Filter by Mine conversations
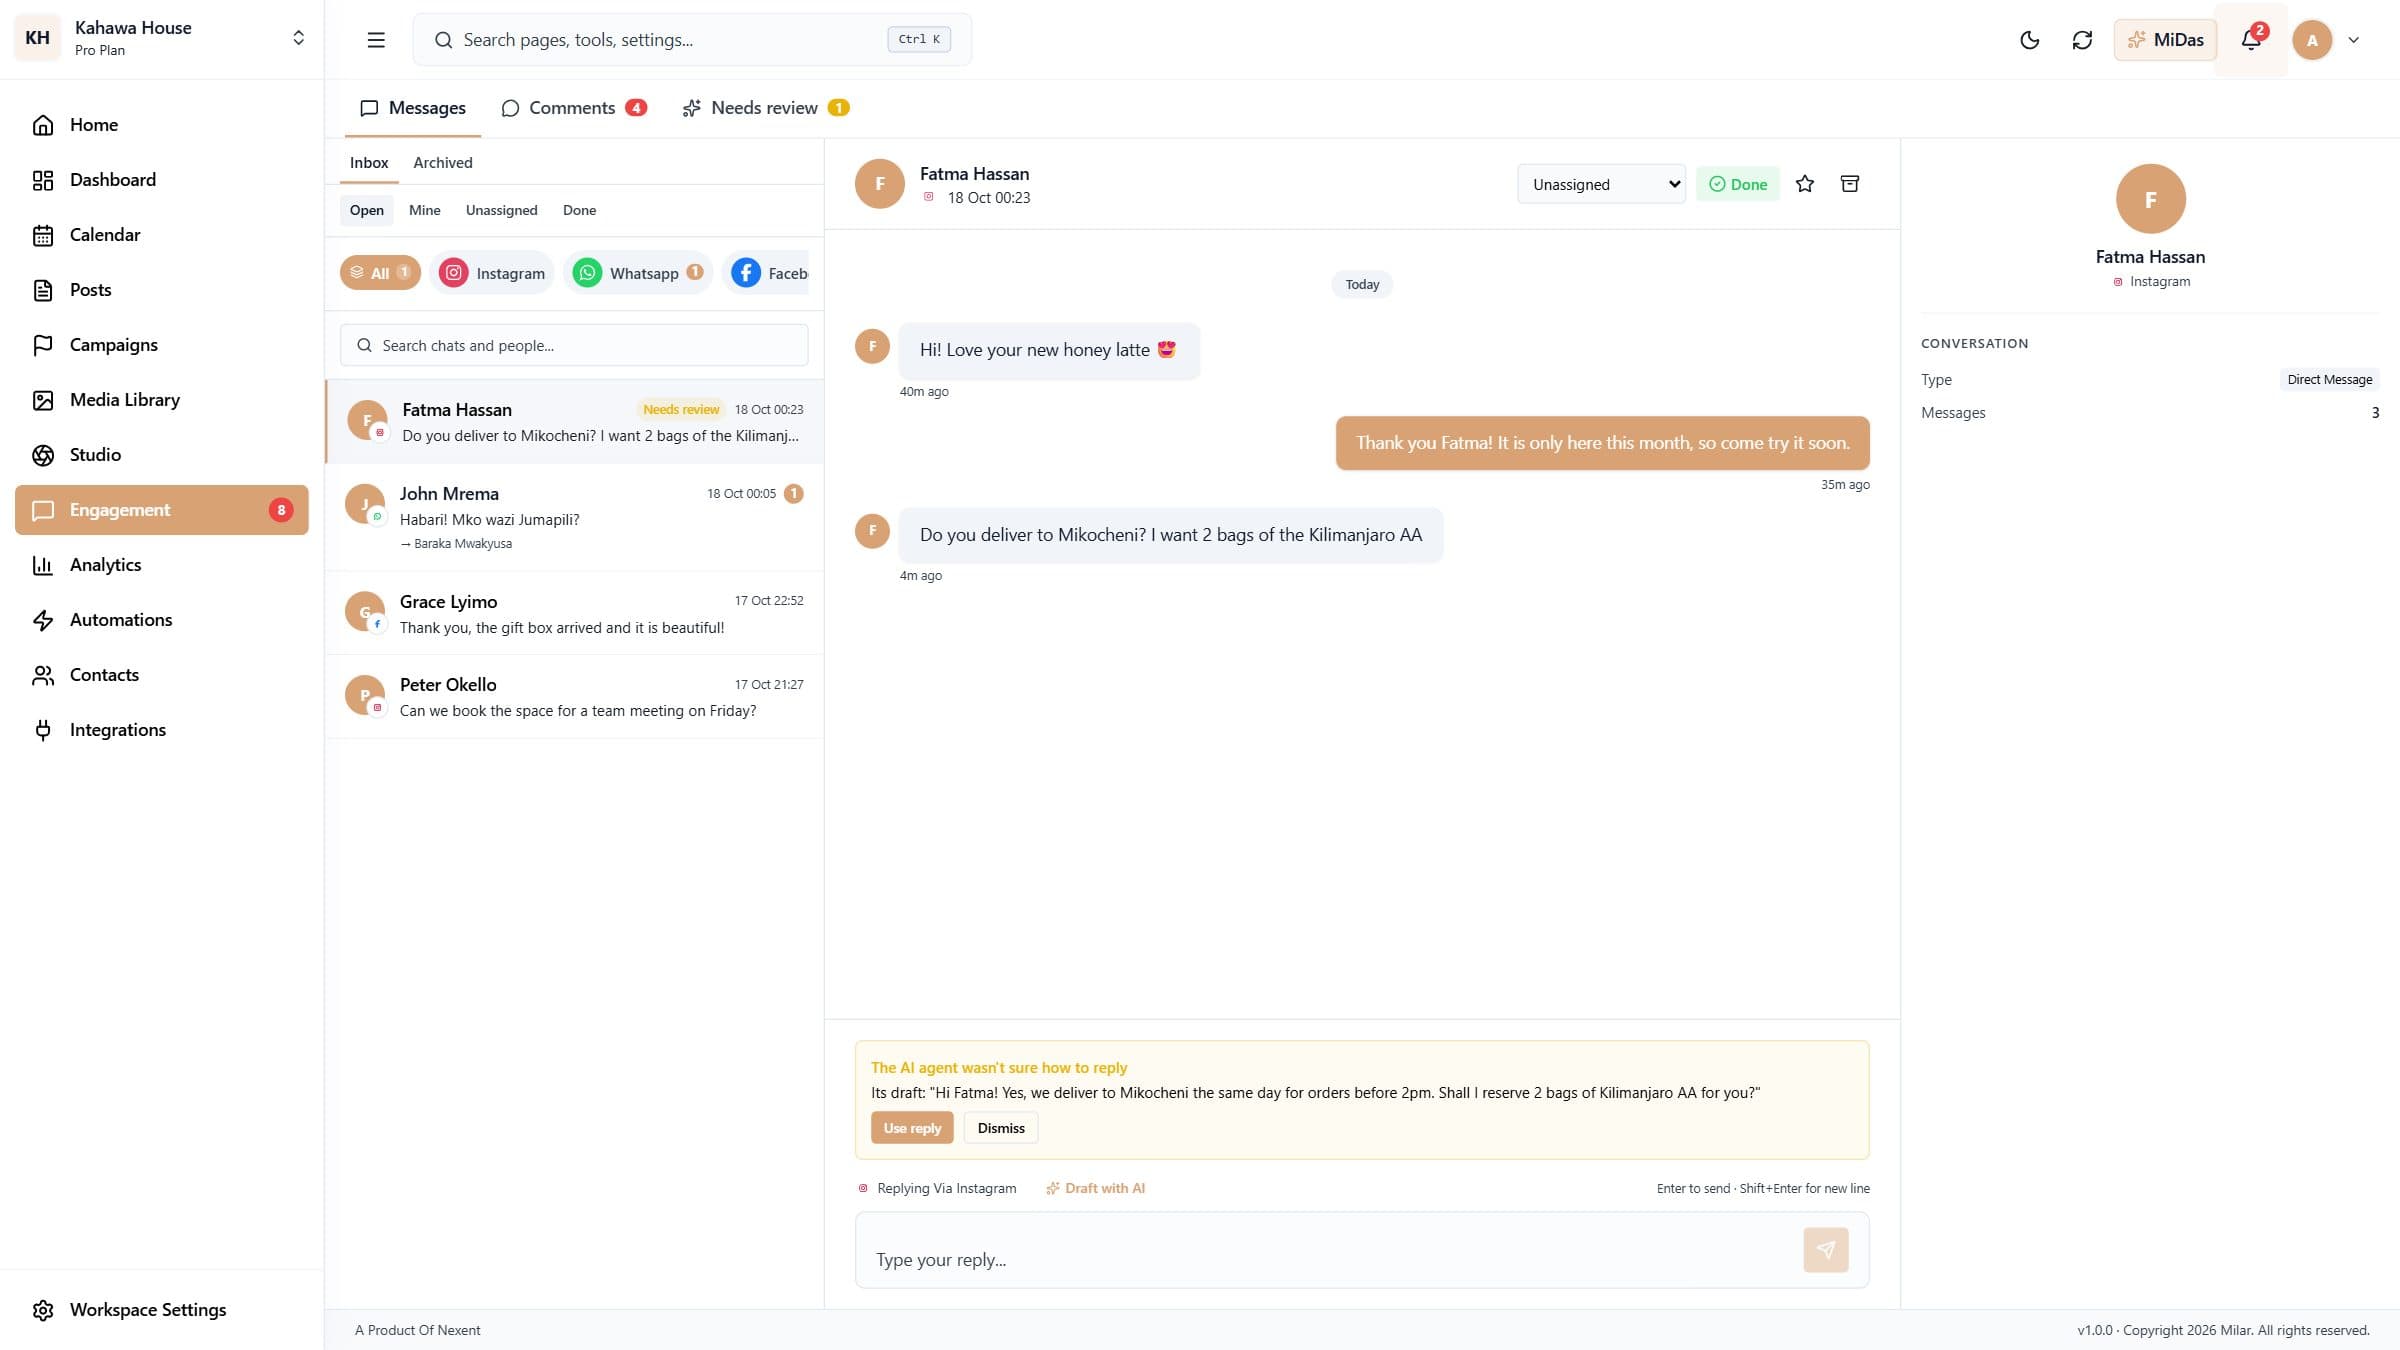Viewport: 2400px width, 1350px height. [425, 210]
